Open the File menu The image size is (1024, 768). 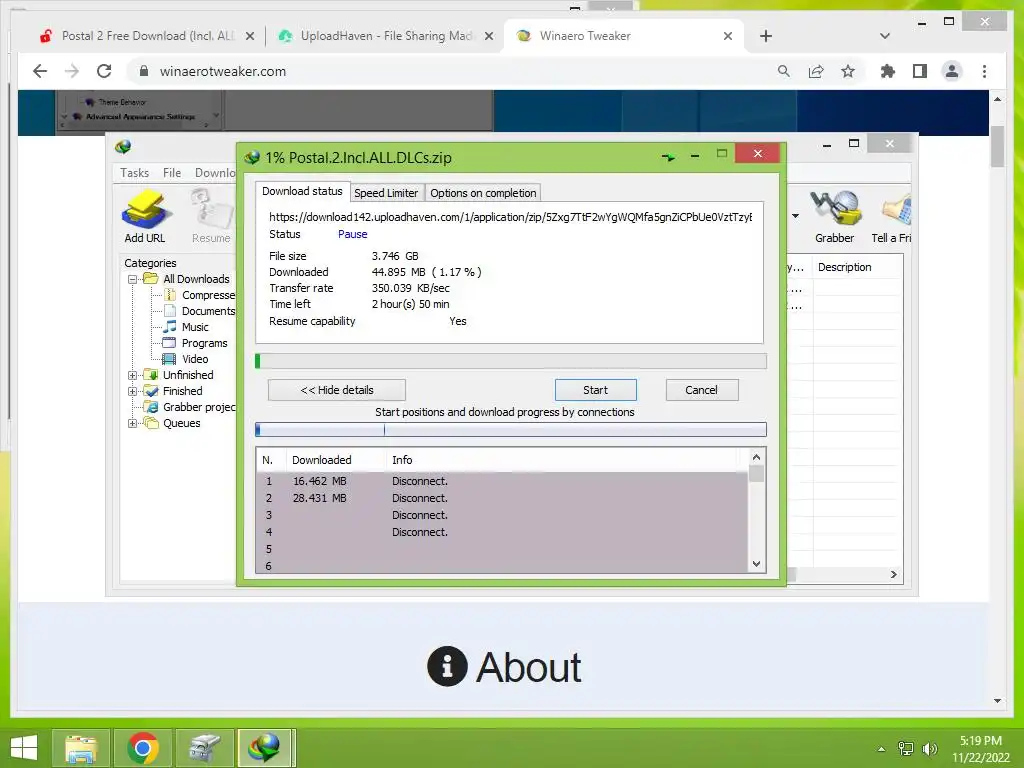(172, 173)
